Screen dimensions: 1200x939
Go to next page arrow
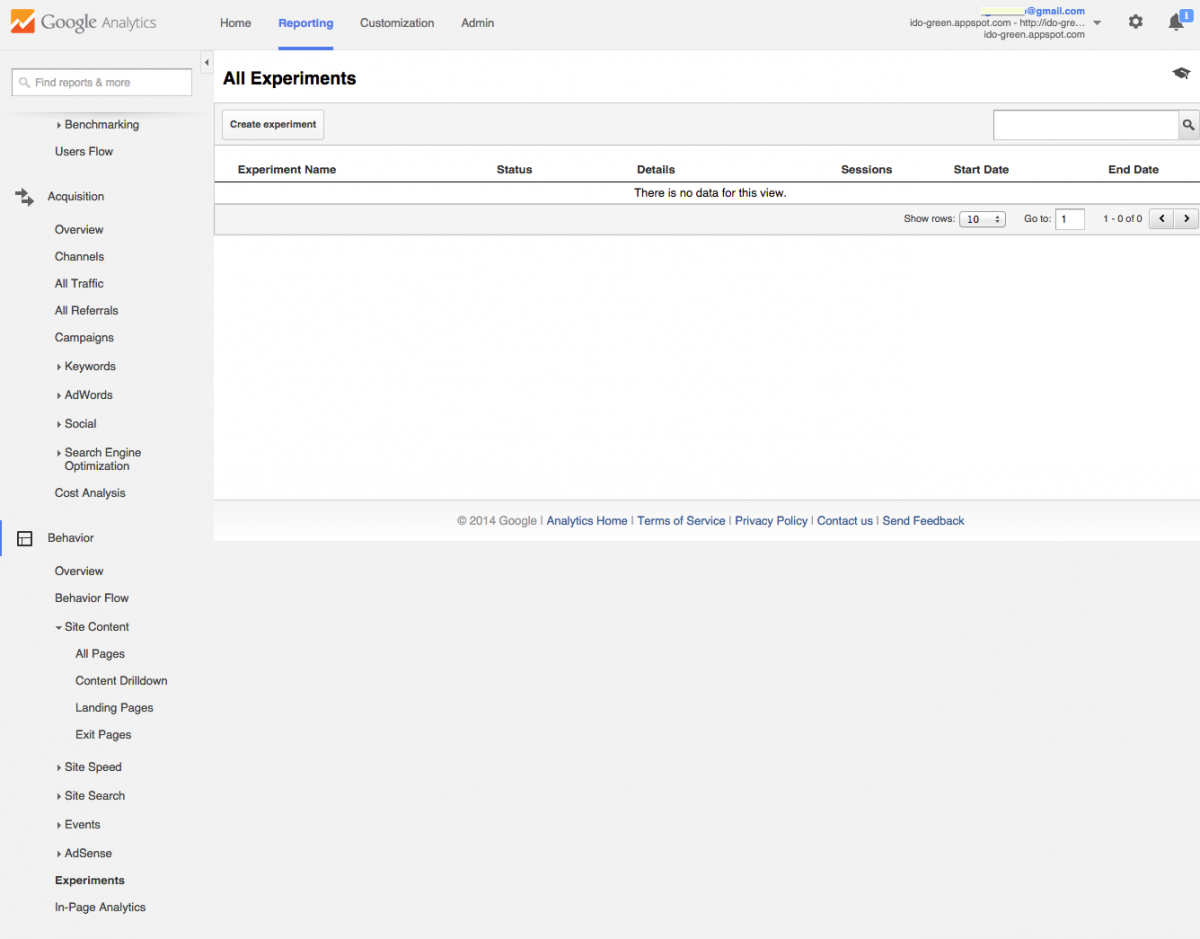tap(1186, 219)
